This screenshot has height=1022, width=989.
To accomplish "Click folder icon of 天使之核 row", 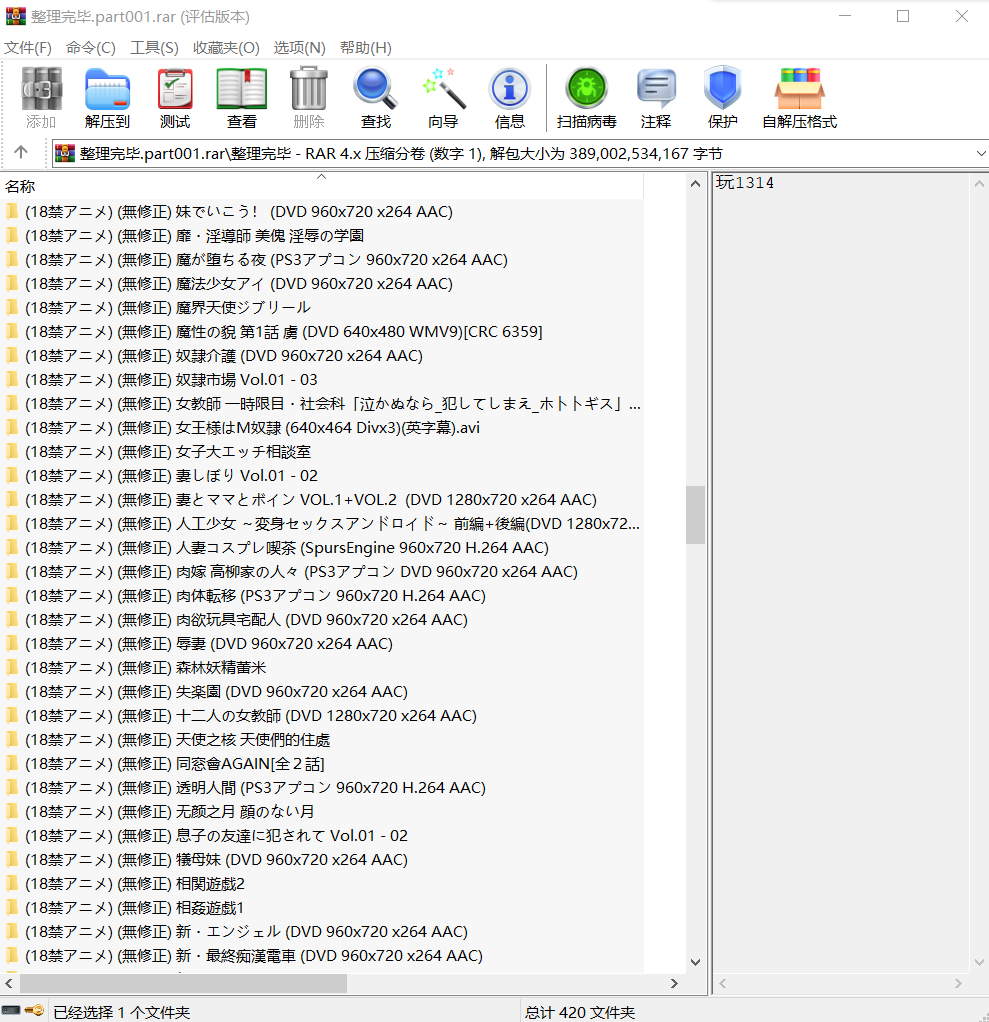I will [x=12, y=740].
